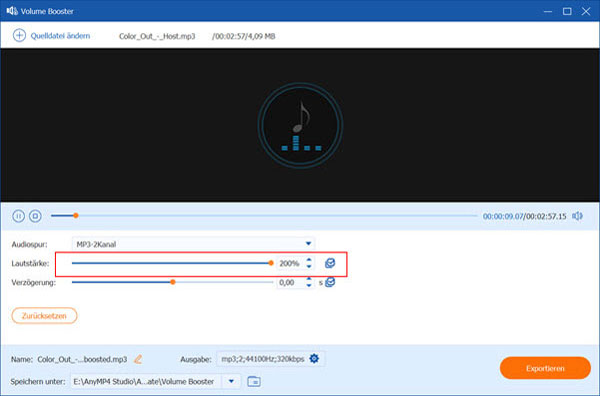Stop the audio playback
600x396 pixels.
(35, 216)
